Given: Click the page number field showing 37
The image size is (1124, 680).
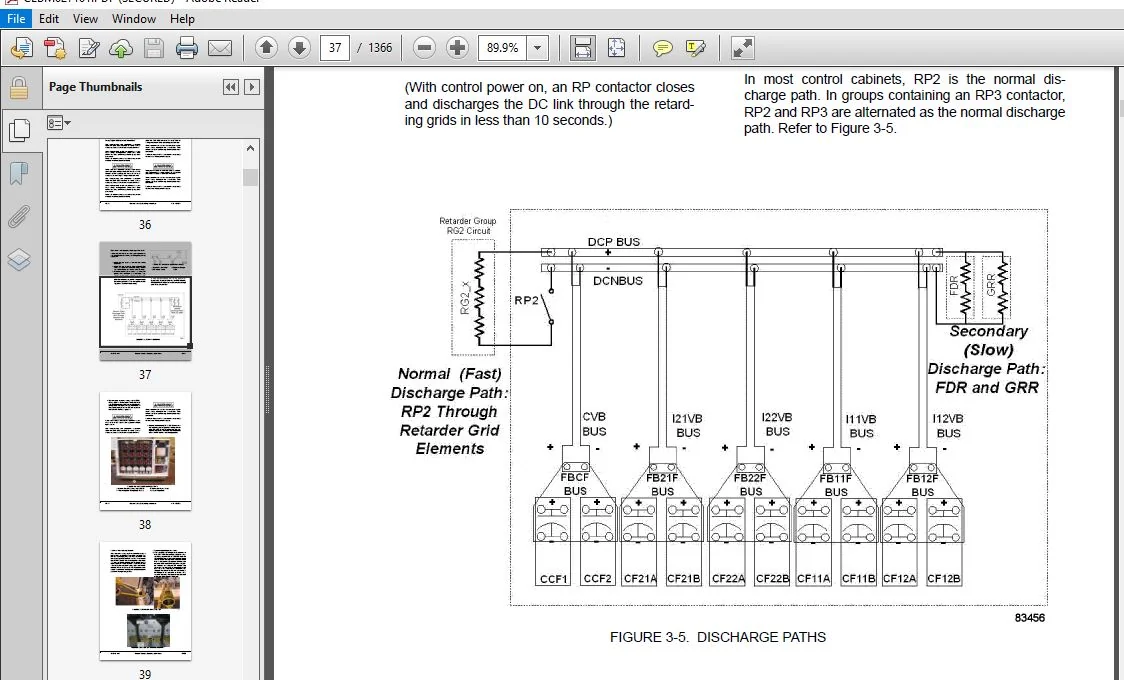Looking at the screenshot, I should [x=335, y=48].
